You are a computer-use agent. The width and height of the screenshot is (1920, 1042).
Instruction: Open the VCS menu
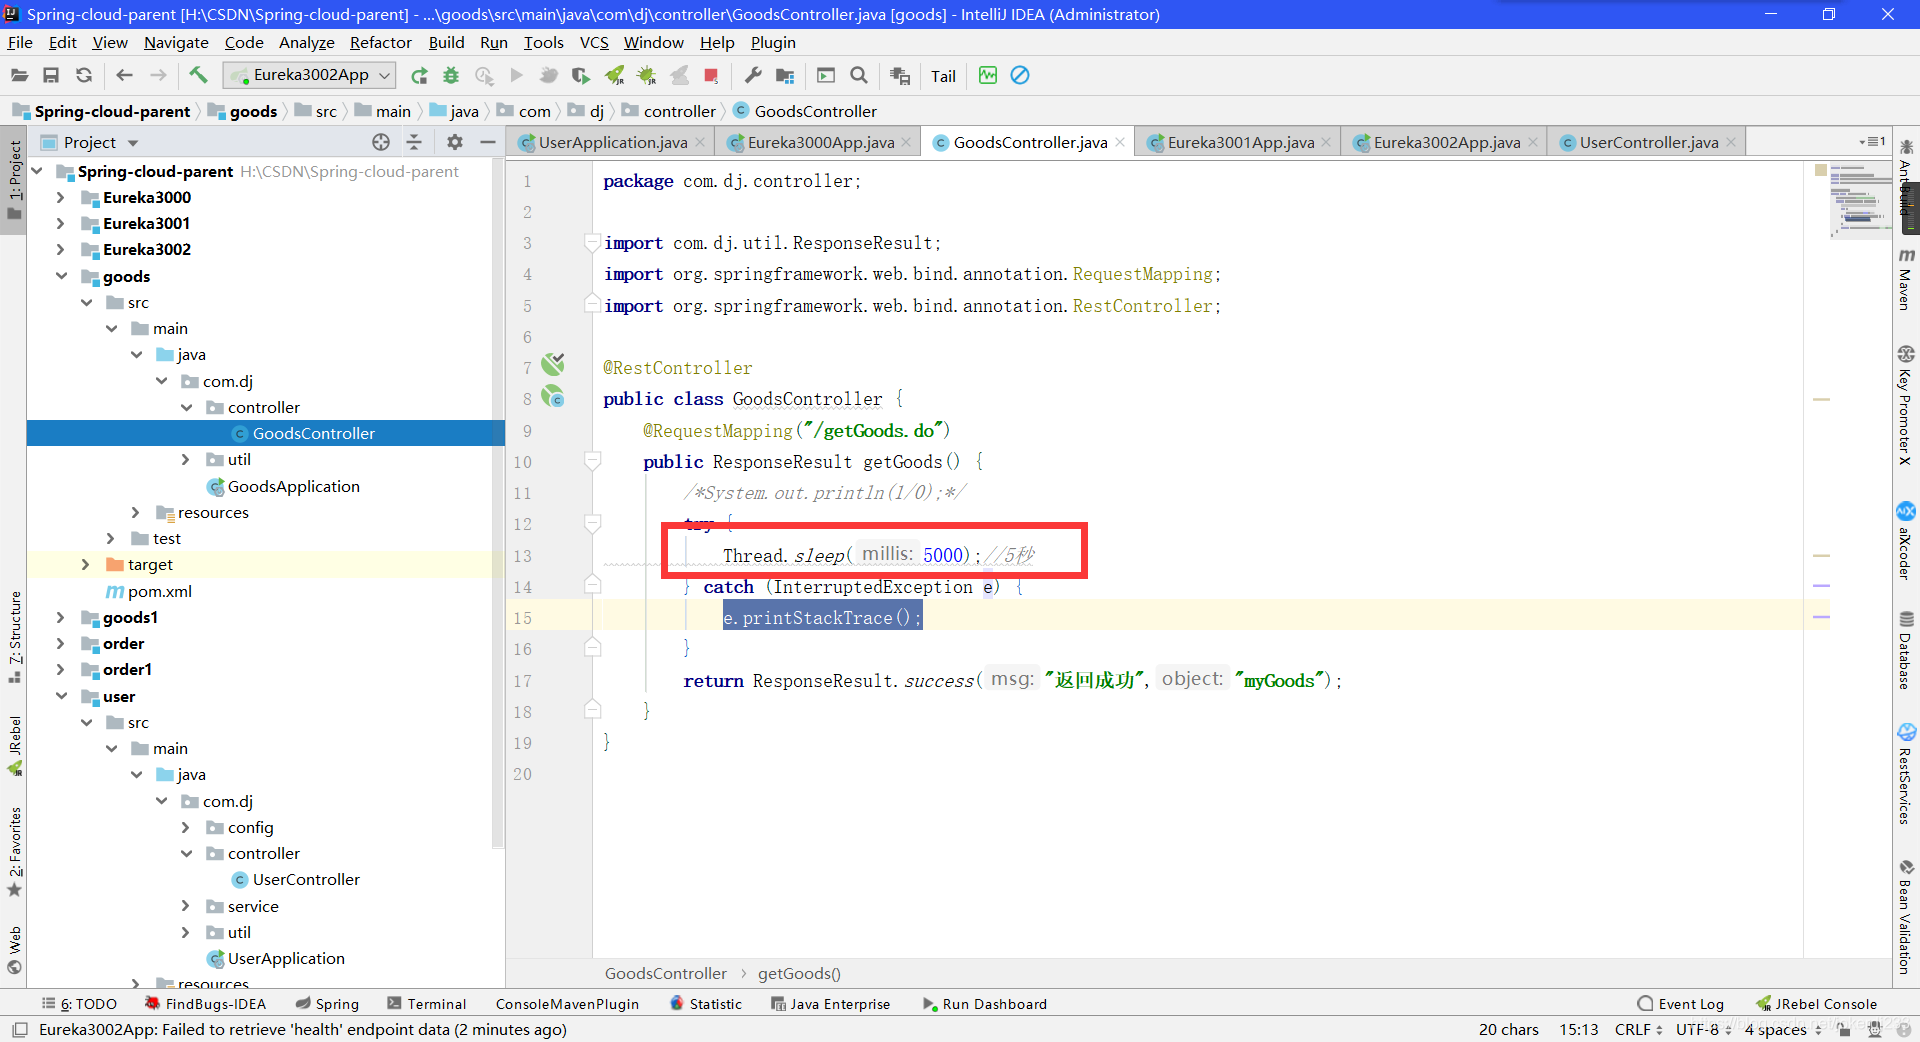(x=594, y=42)
